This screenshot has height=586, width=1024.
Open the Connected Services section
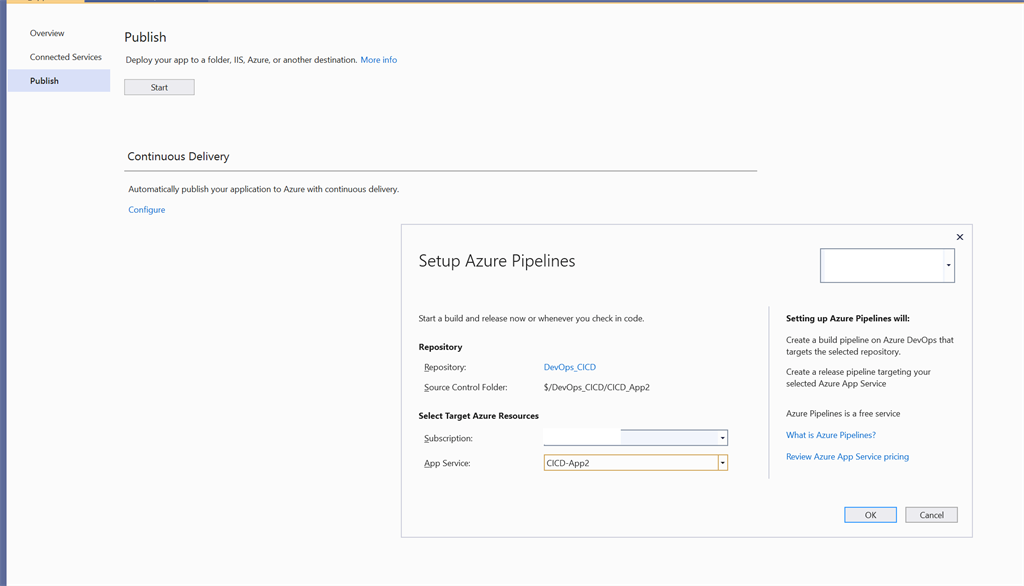pyautogui.click(x=64, y=57)
